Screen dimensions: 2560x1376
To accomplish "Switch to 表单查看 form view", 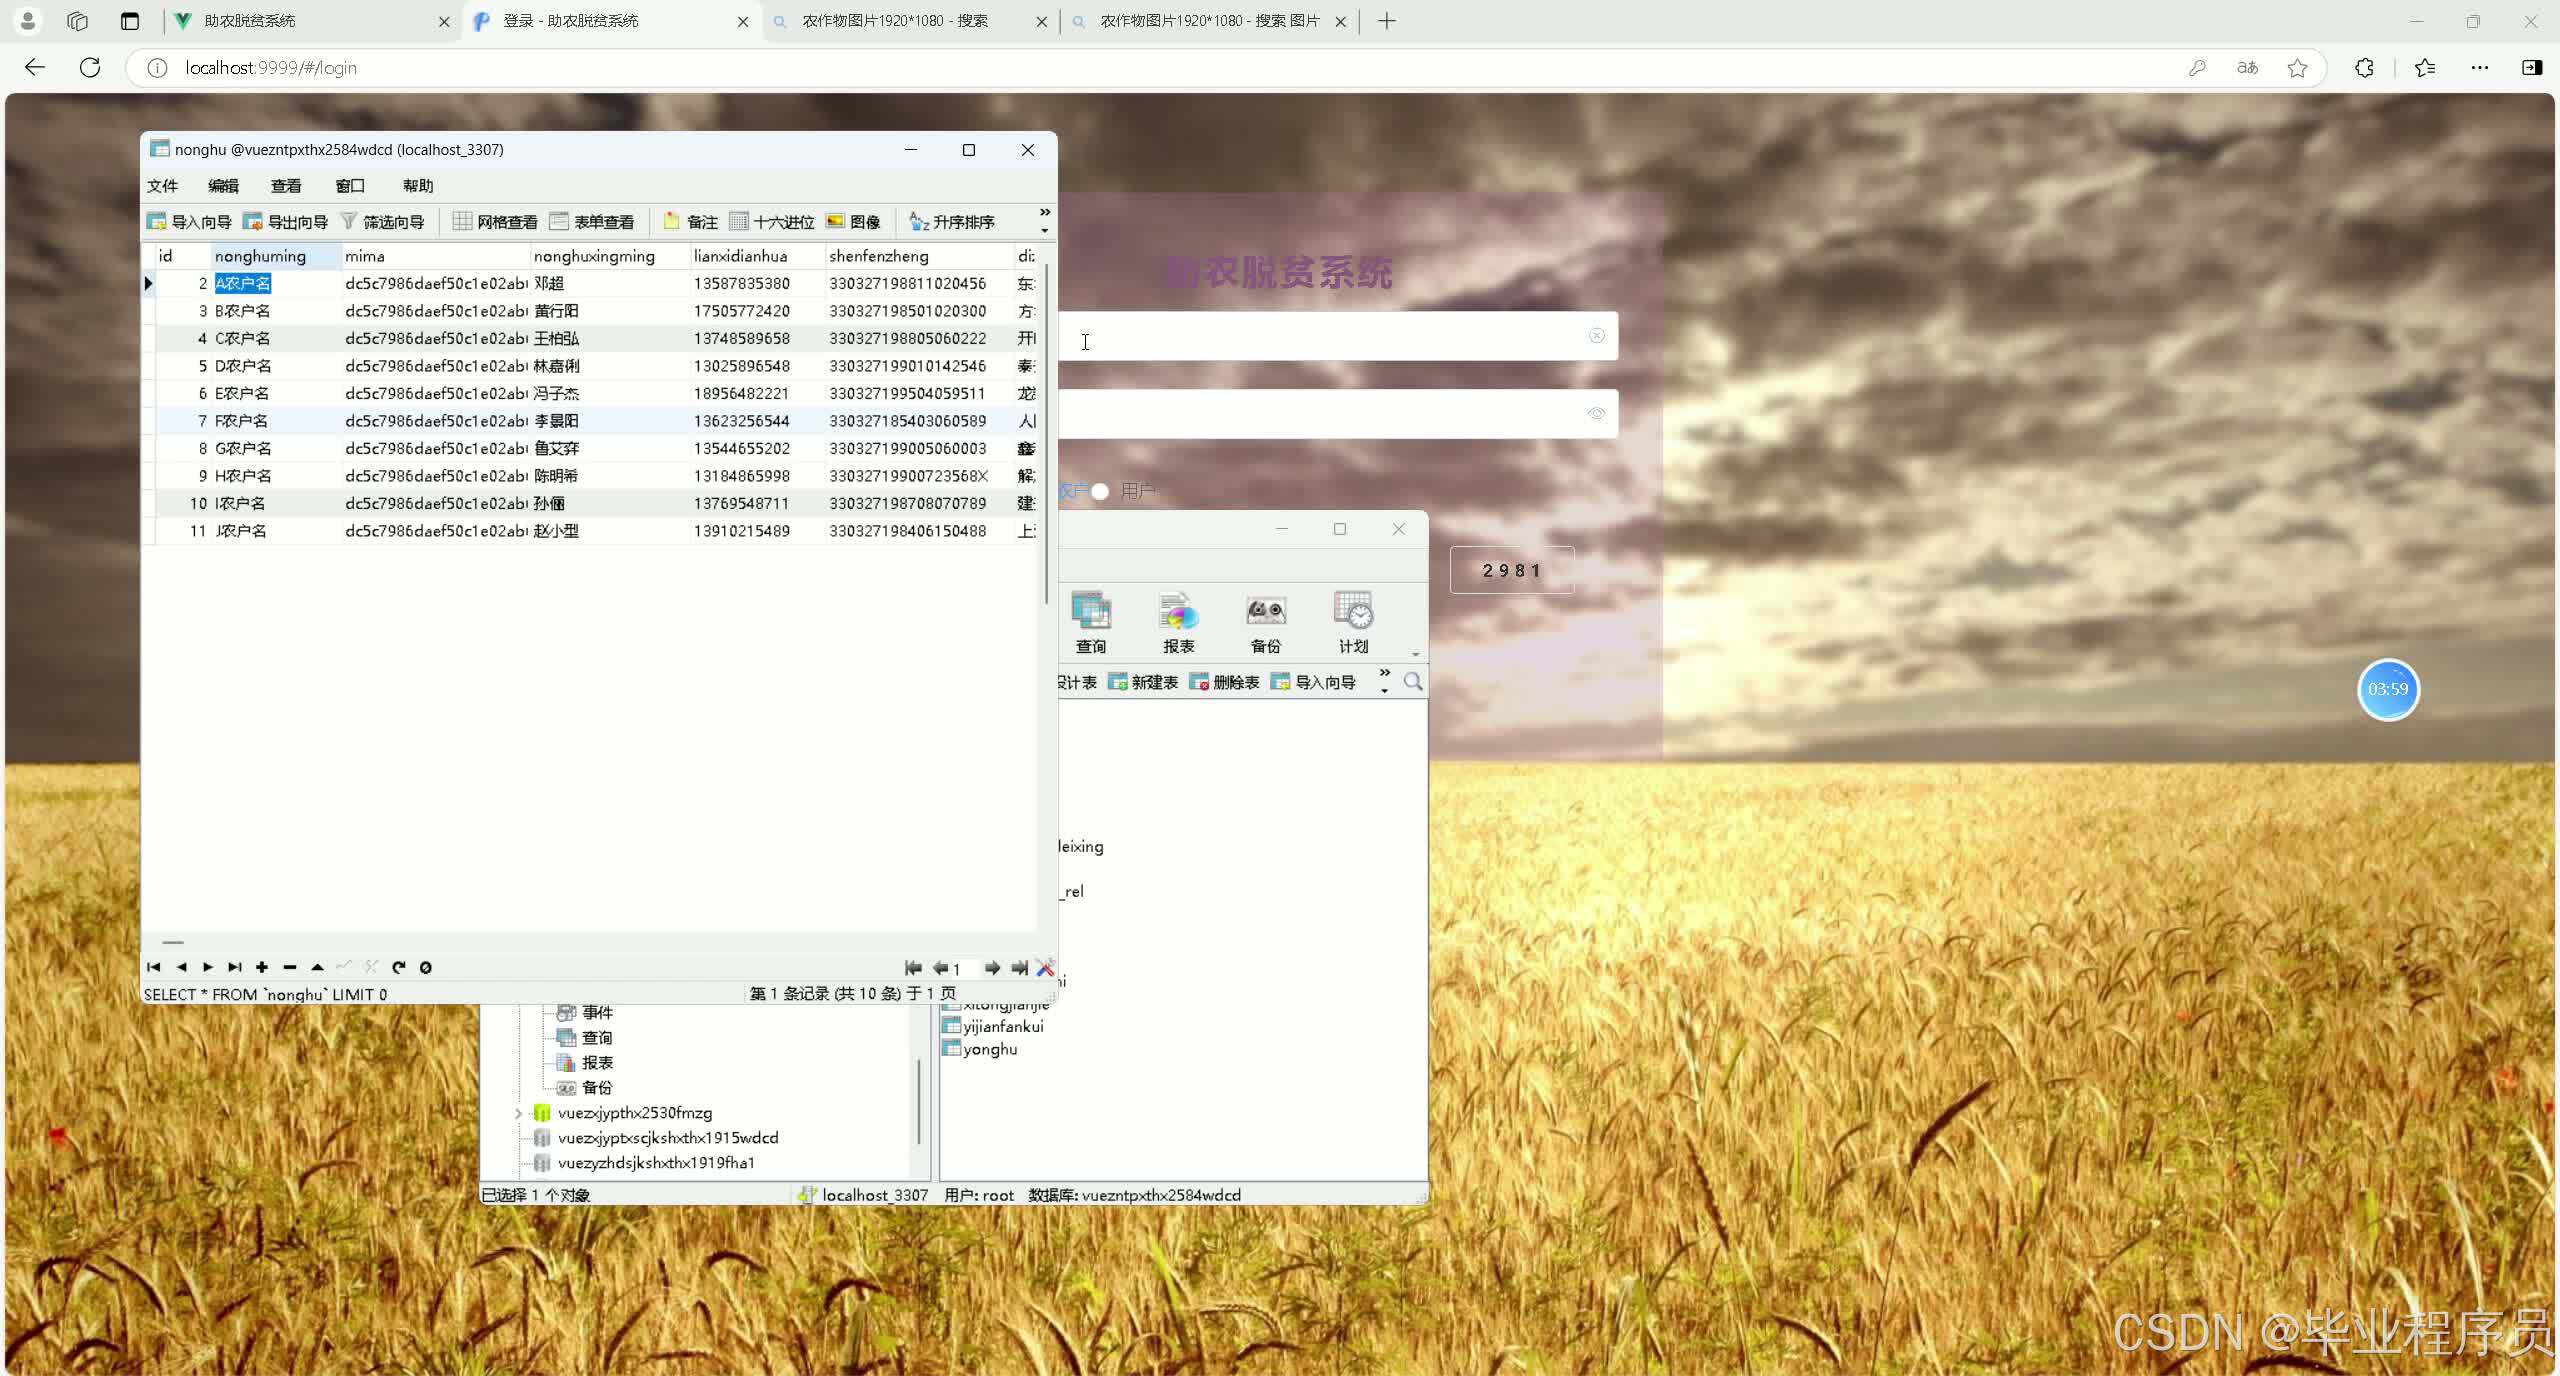I will [x=592, y=222].
